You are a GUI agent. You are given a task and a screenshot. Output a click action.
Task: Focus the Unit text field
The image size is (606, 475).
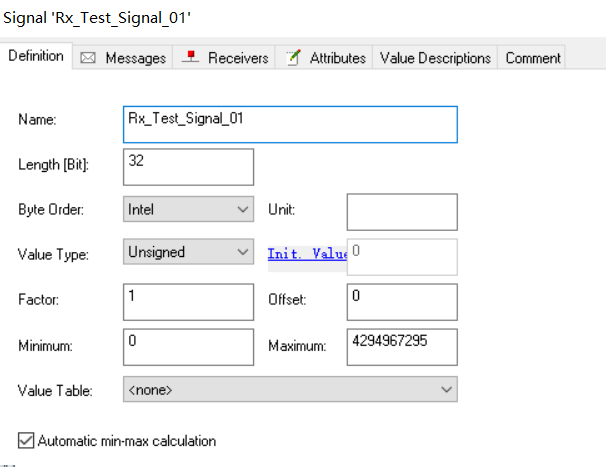click(402, 212)
